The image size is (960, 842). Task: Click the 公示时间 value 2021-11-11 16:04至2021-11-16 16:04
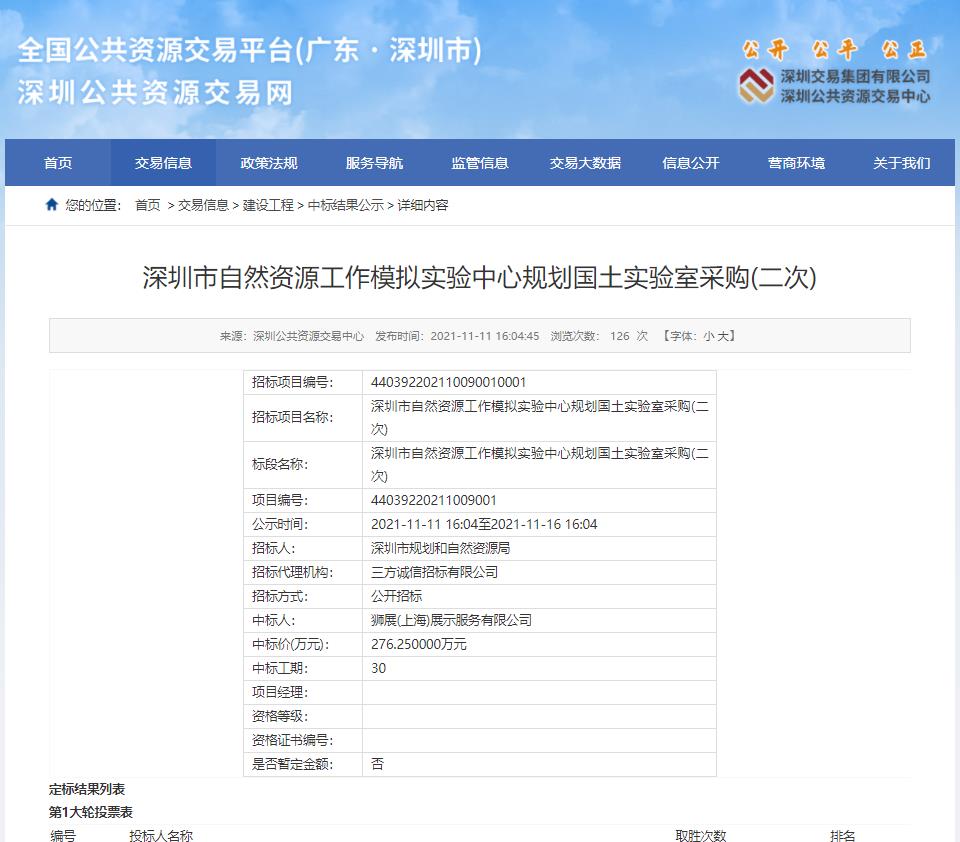coord(484,525)
